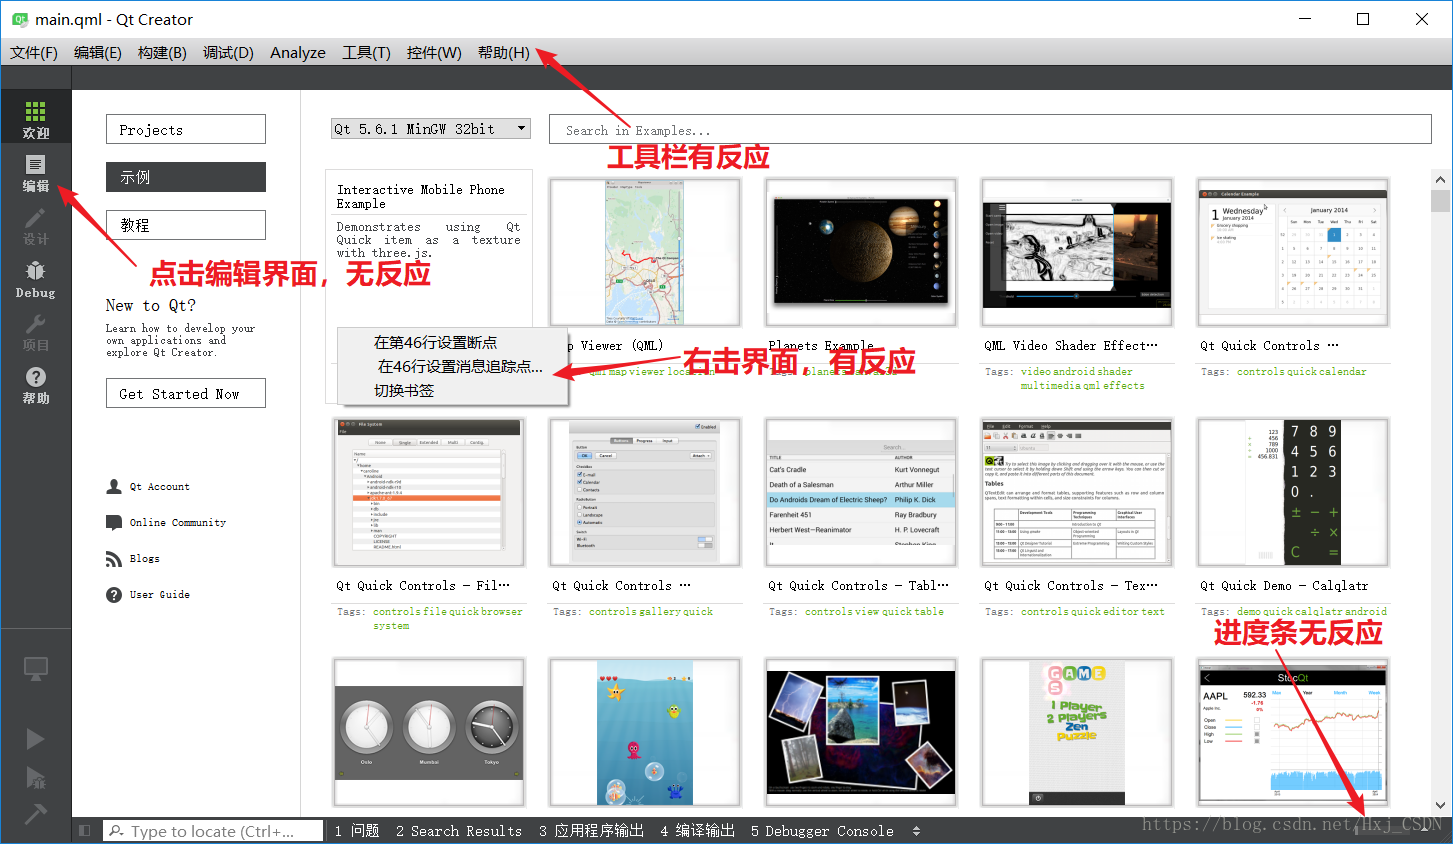Viewport: 1453px width, 844px height.
Task: Focus the Search in Examples field
Action: [990, 129]
